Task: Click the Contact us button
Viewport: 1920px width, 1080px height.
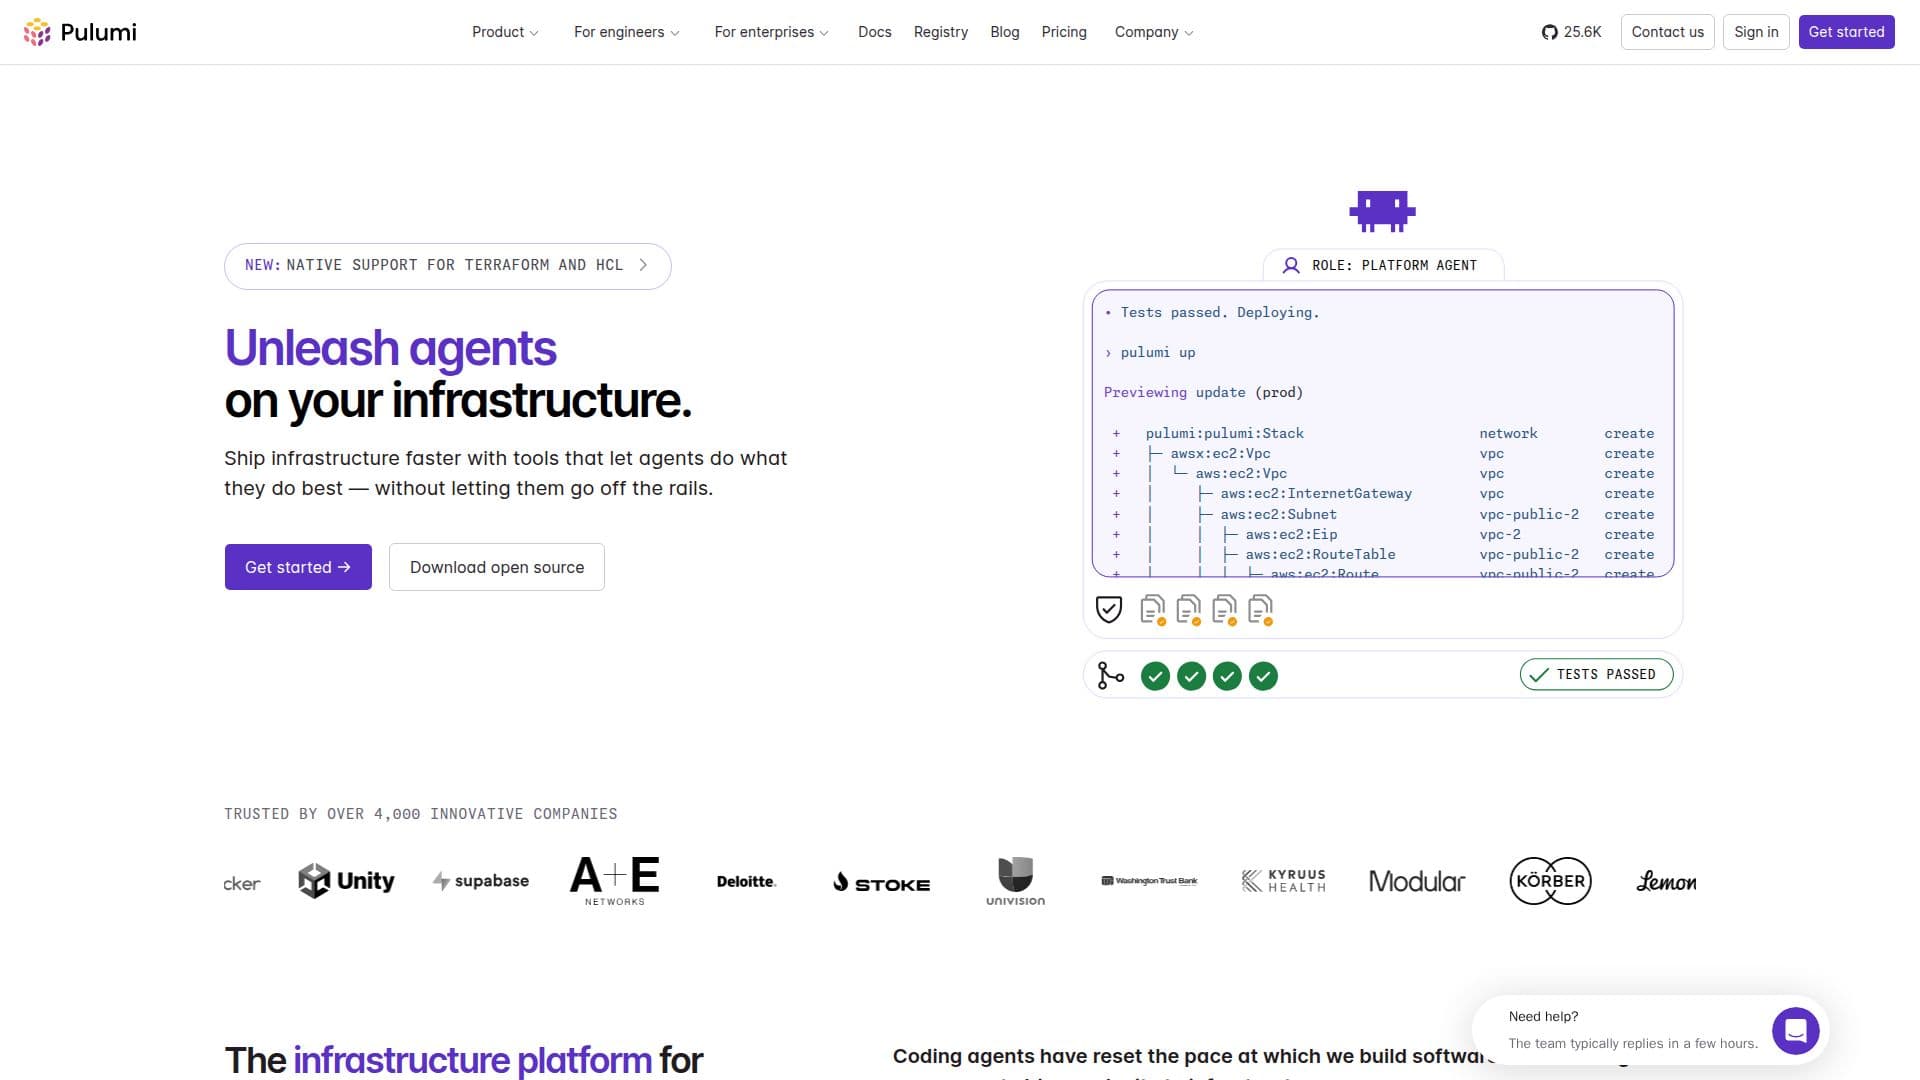Action: tap(1667, 32)
